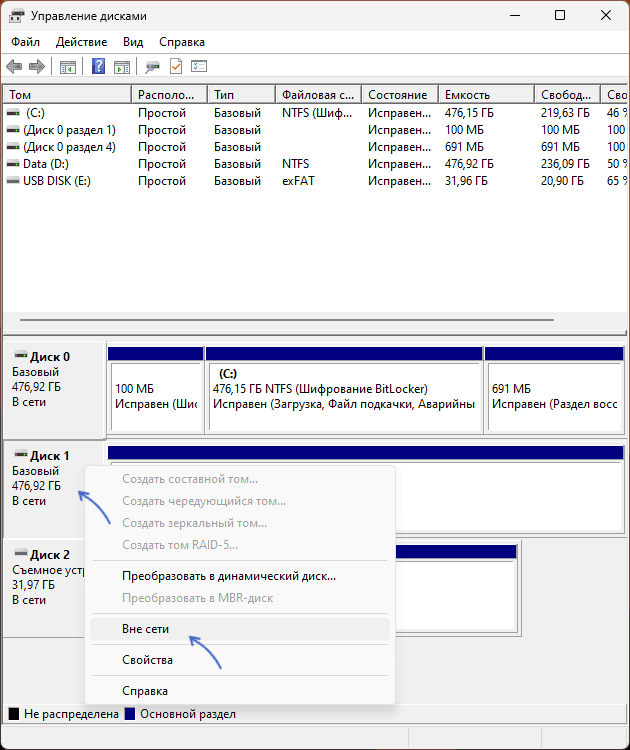Open the Действие menu
630x750 pixels.
pyautogui.click(x=81, y=42)
